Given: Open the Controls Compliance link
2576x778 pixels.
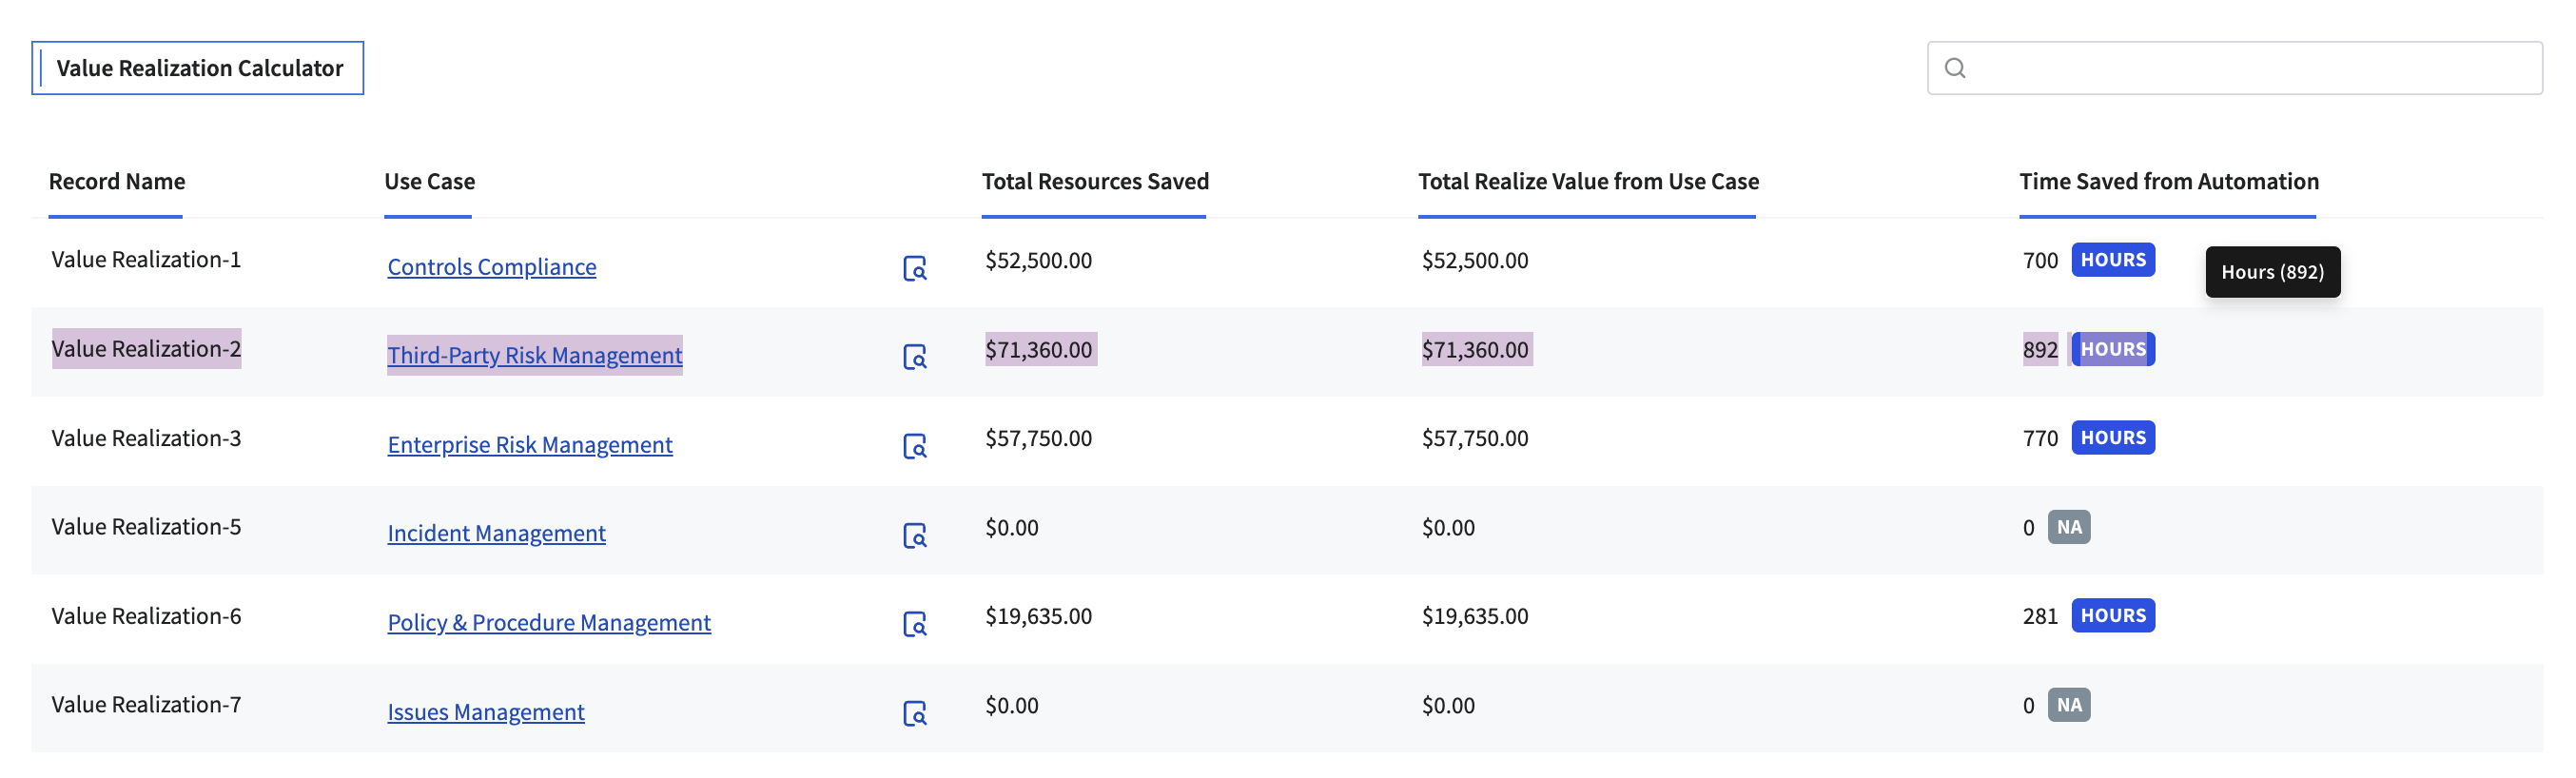Looking at the screenshot, I should pyautogui.click(x=491, y=267).
